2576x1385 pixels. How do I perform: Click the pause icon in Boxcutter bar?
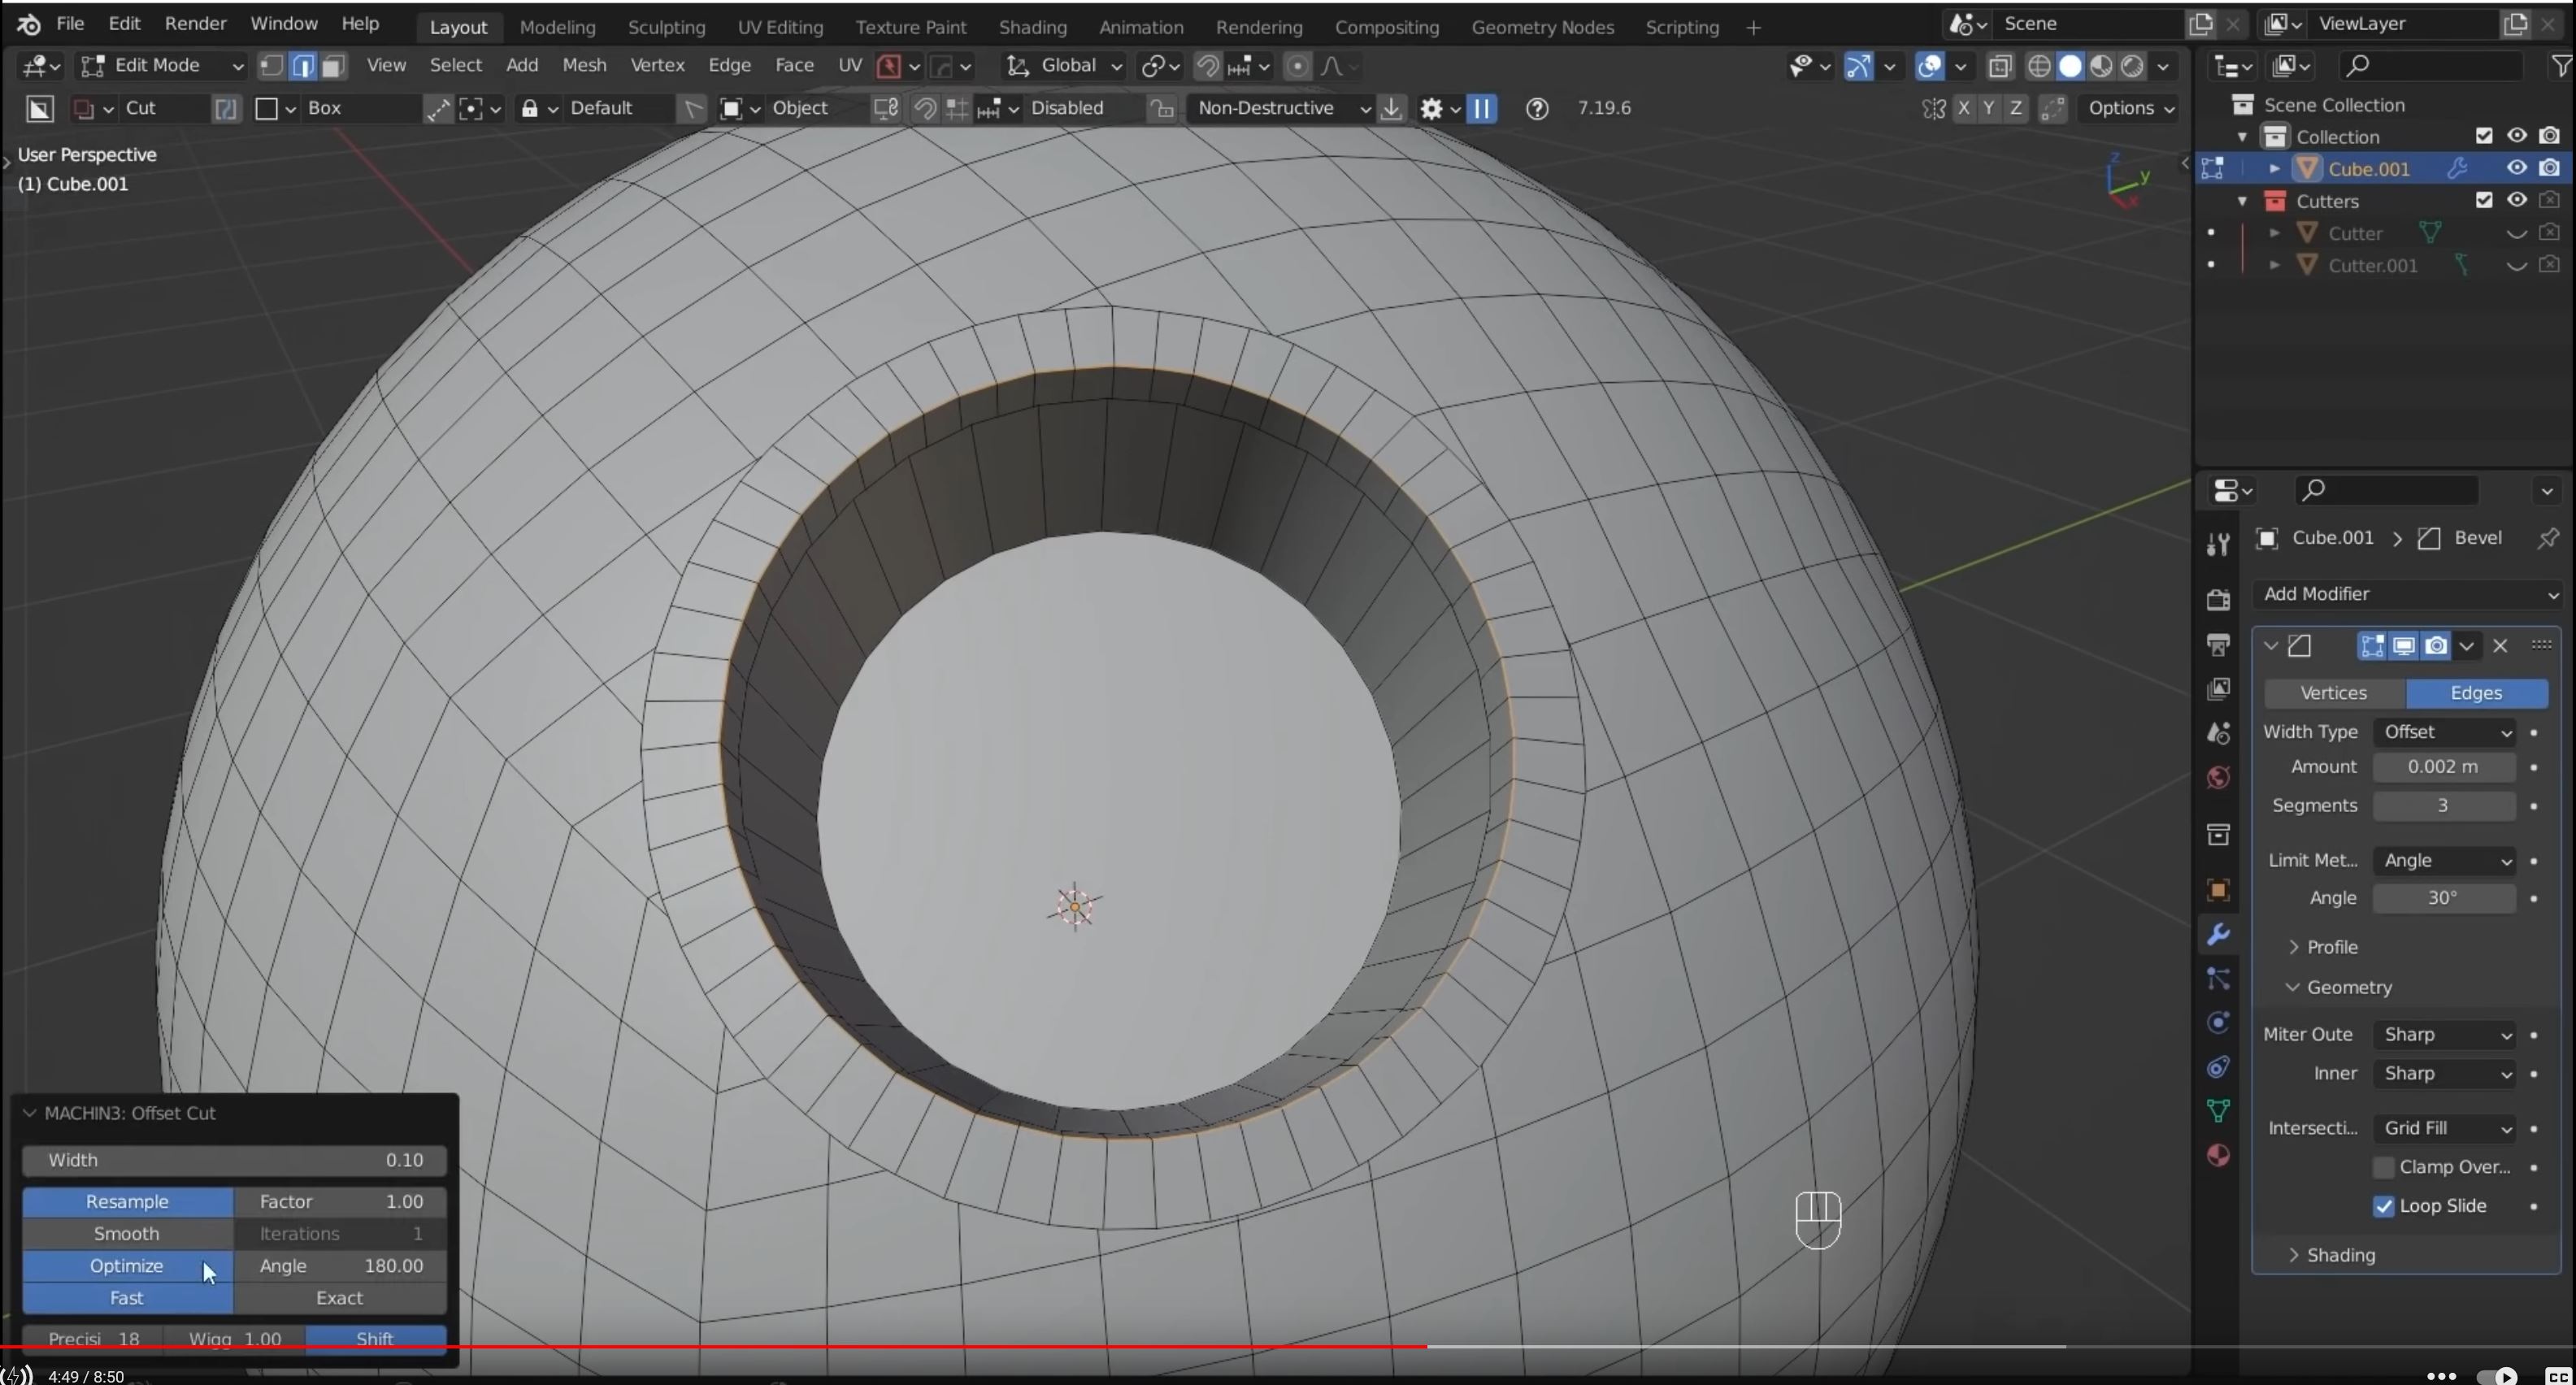[1482, 108]
